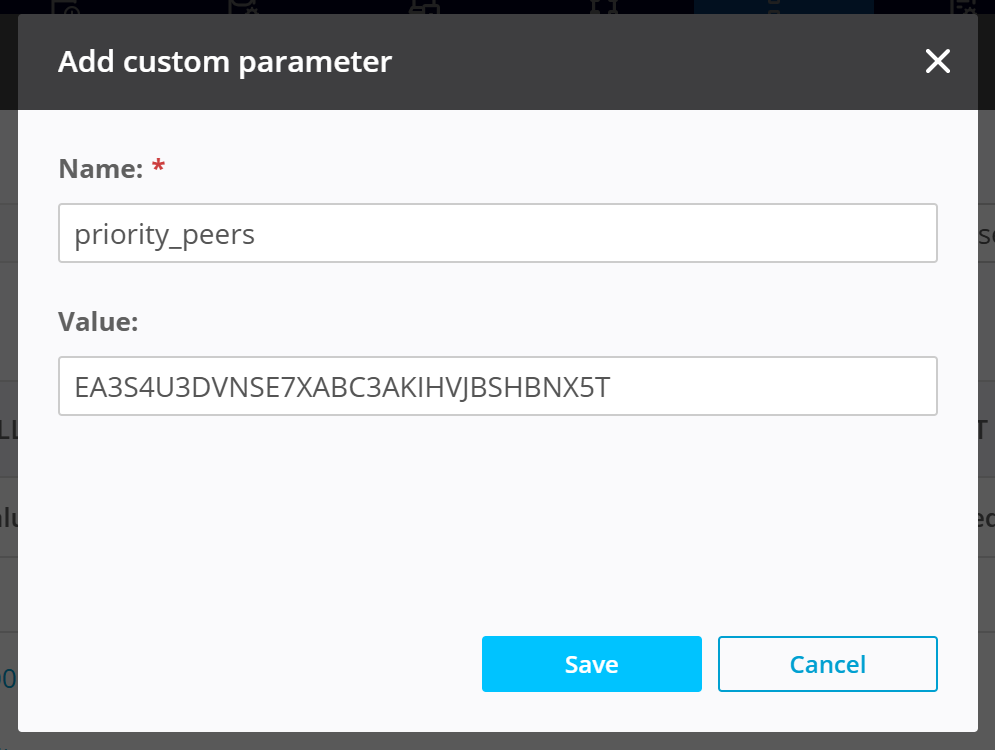This screenshot has width=995, height=750.
Task: Place cursor in the EA3S4U3DVNSE7XABC3AKIHVJBSHBNX5T text
Action: pyautogui.click(x=342, y=387)
